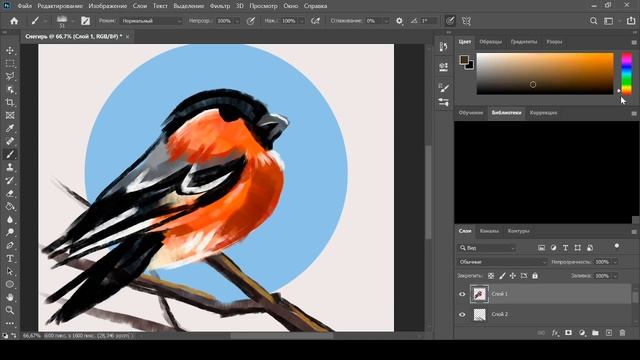
Task: Open layer blend mode dropdown Обычные
Action: pos(502,262)
